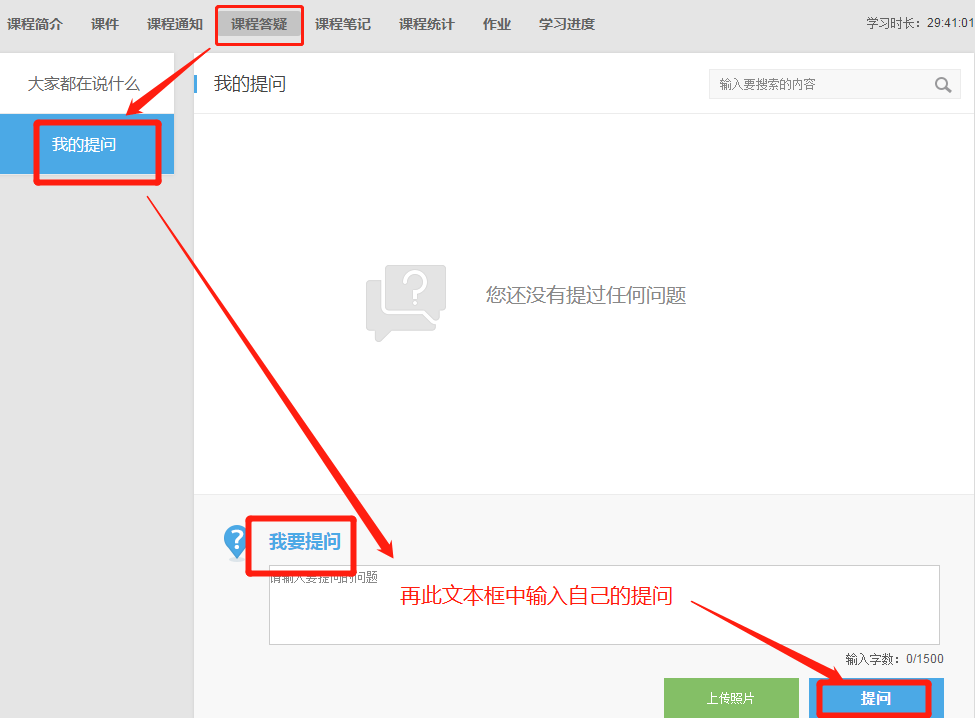Go to the 课程通知 tab

pos(175,24)
